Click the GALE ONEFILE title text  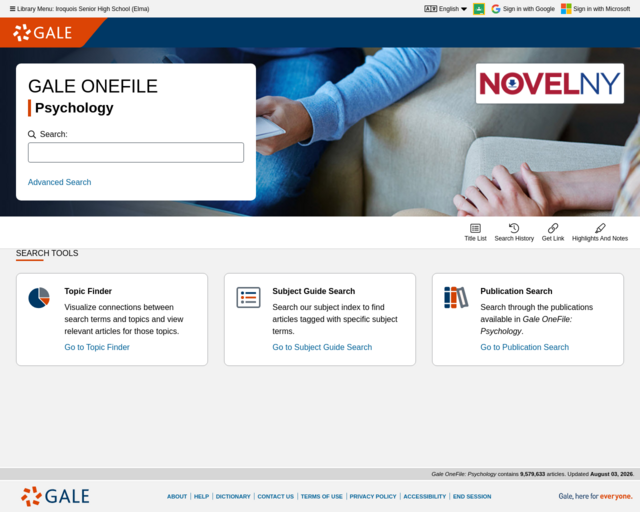point(93,86)
